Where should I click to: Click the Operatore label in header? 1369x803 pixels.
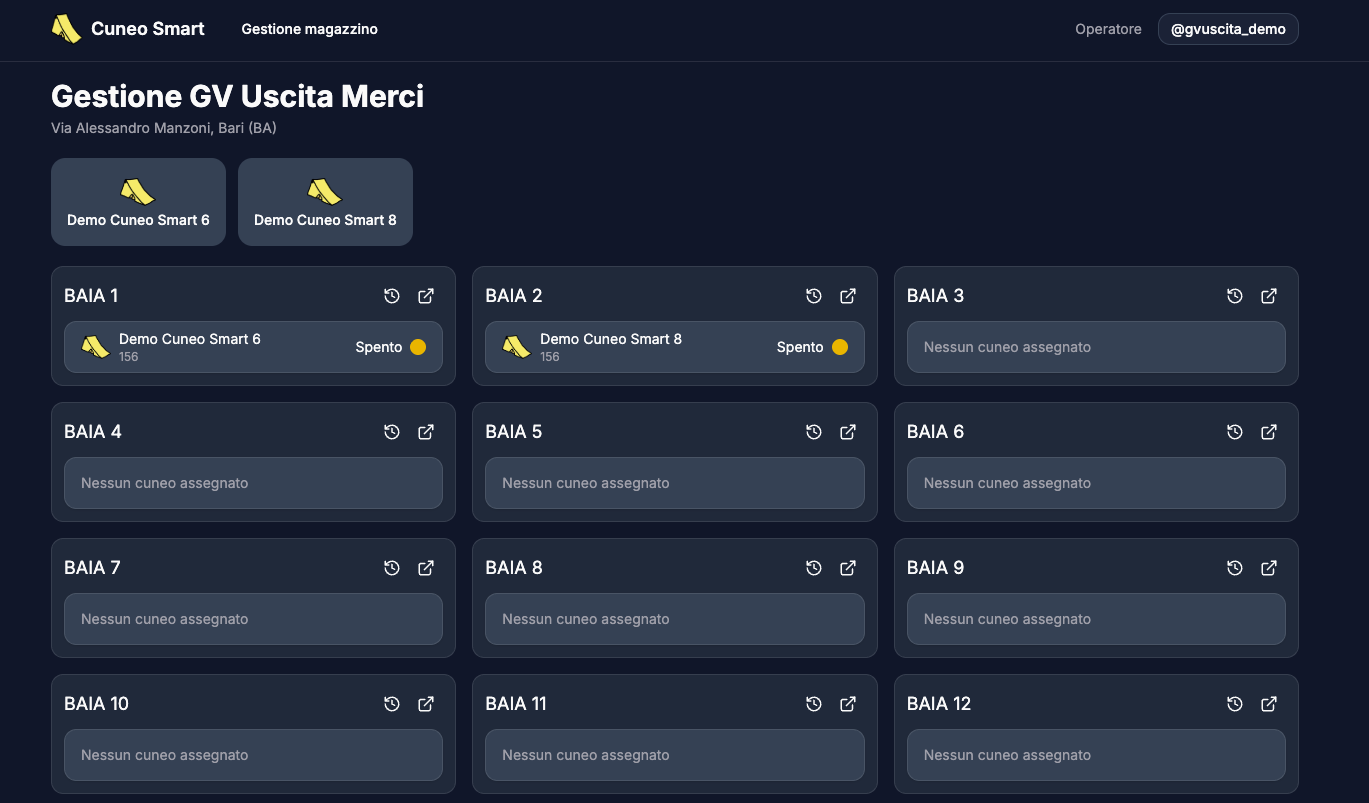tap(1108, 29)
